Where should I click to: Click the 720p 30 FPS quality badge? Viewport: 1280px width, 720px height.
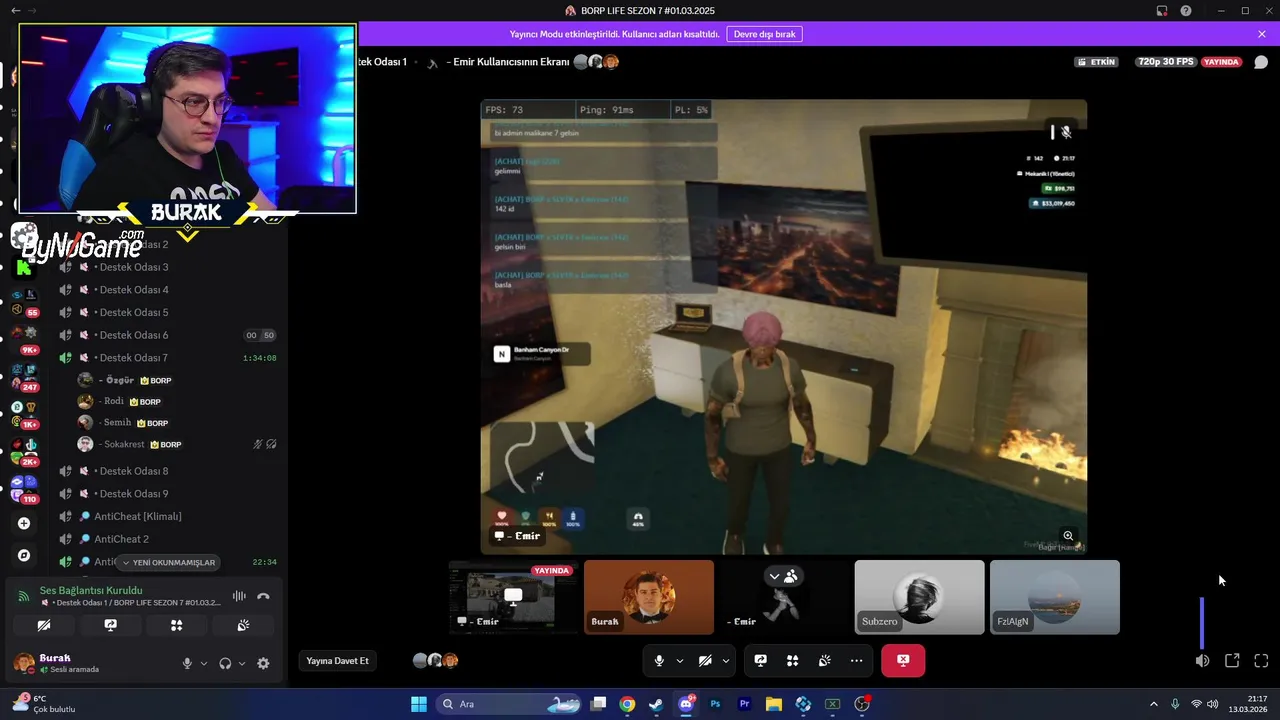1165,62
